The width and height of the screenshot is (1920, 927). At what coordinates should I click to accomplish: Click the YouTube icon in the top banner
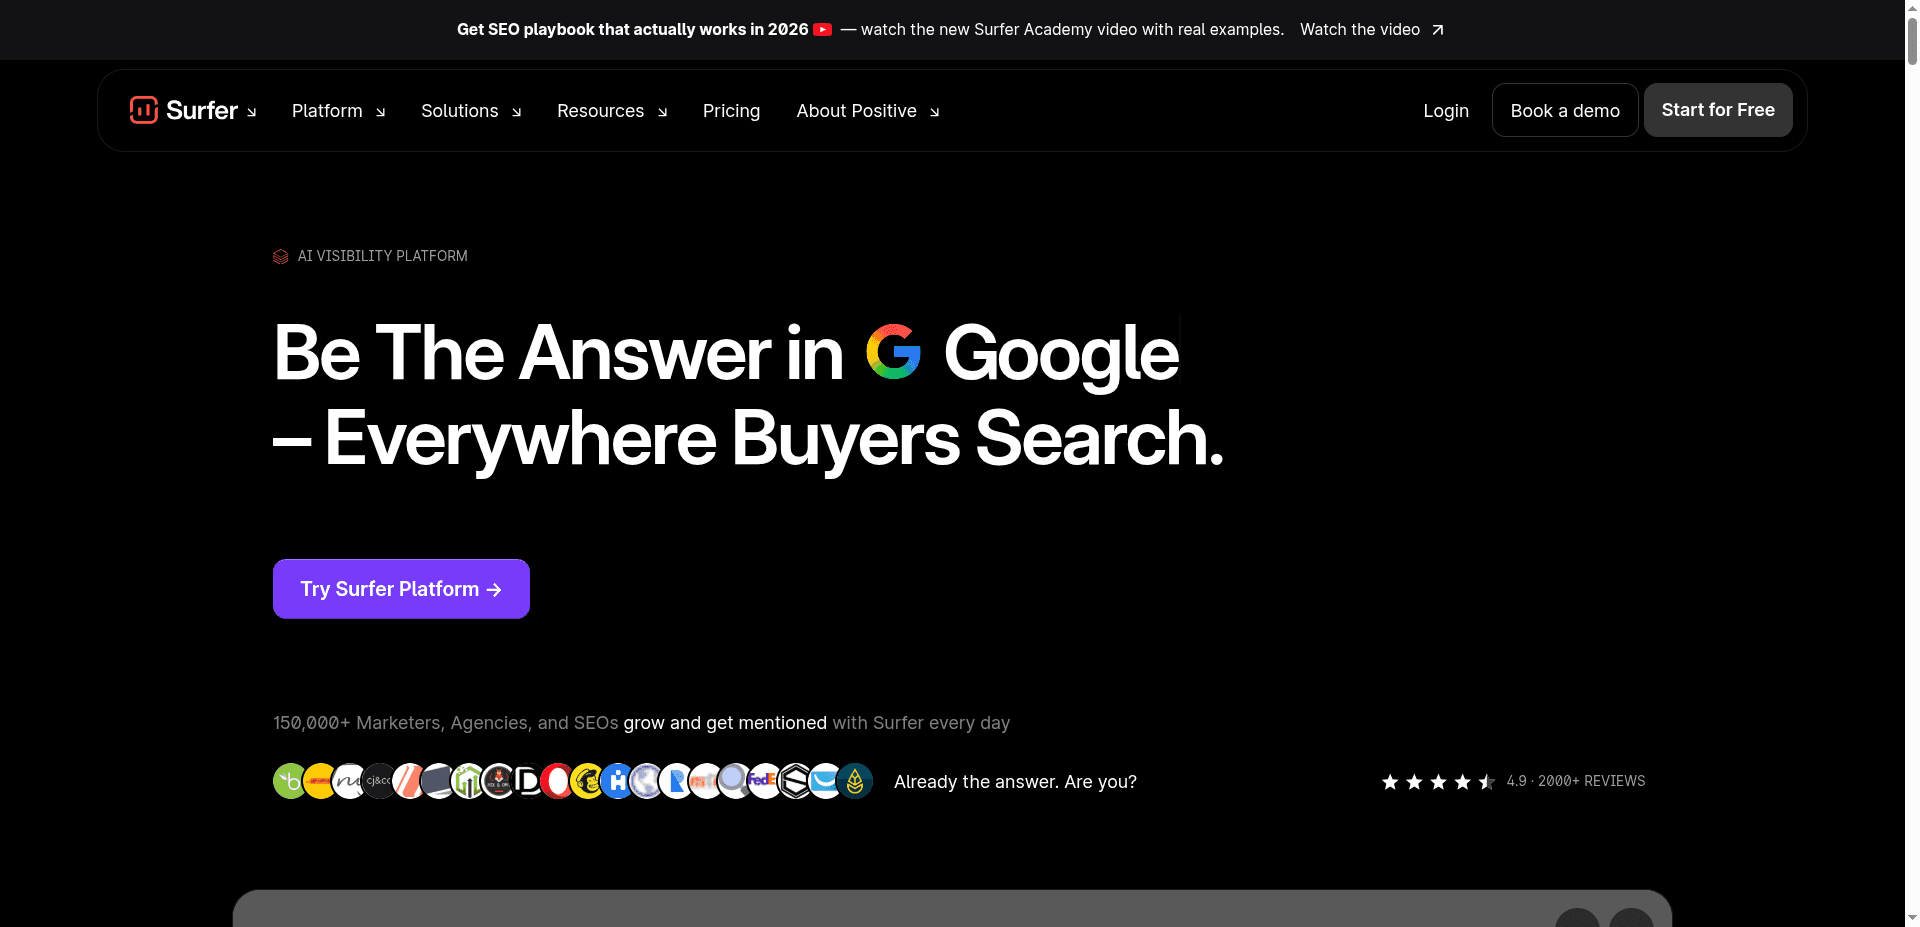[822, 30]
